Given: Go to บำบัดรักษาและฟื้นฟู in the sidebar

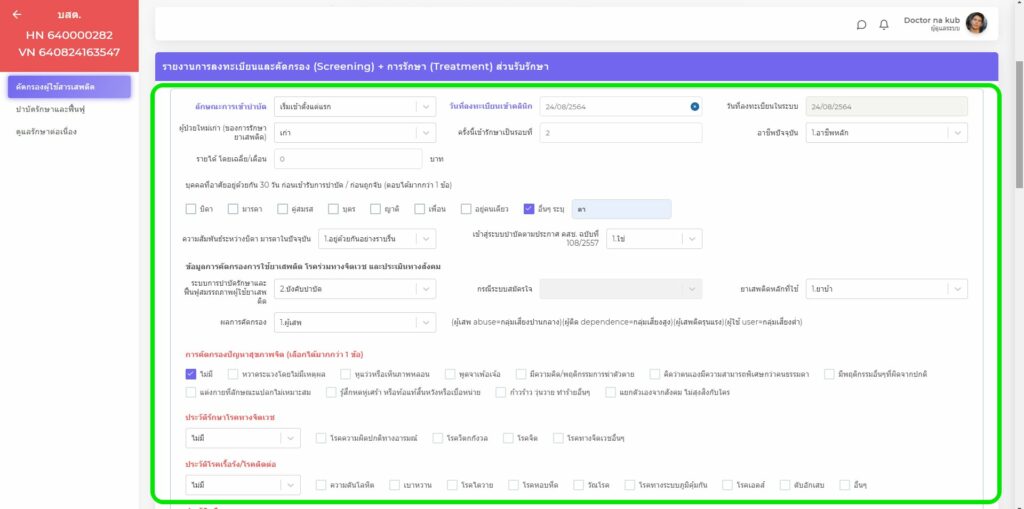Looking at the screenshot, I should pos(48,109).
